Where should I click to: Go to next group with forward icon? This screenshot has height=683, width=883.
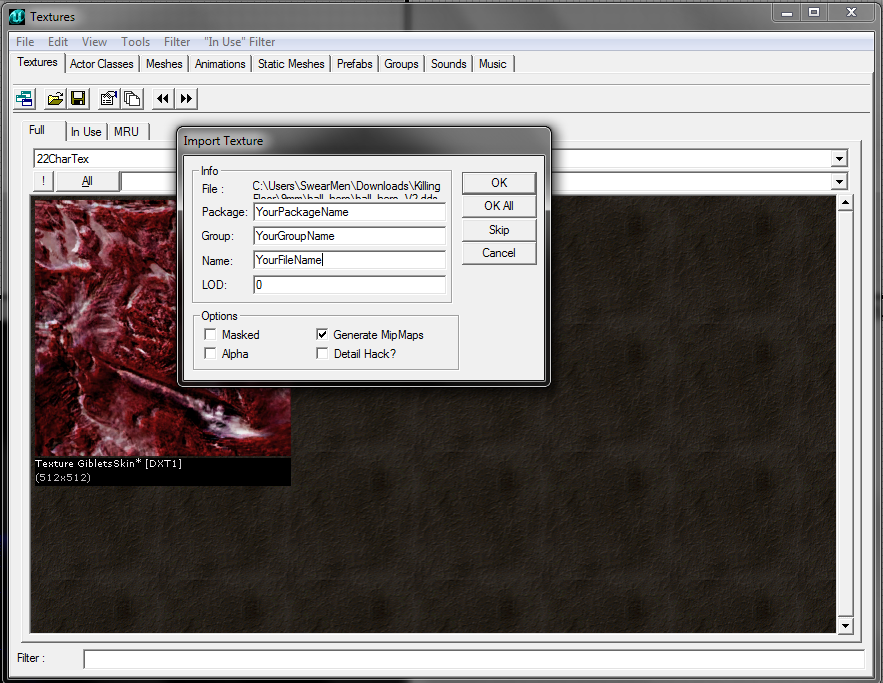[186, 99]
